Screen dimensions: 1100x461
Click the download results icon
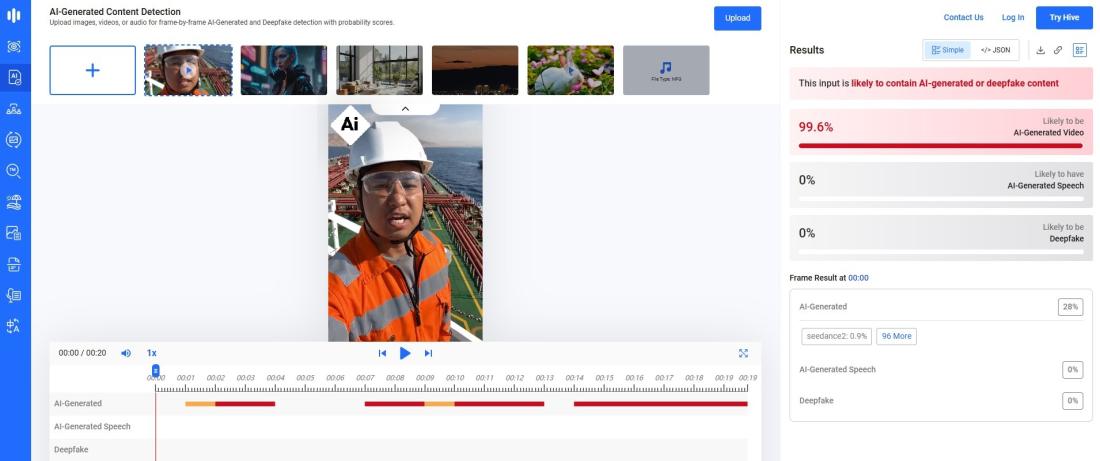pyautogui.click(x=1041, y=50)
